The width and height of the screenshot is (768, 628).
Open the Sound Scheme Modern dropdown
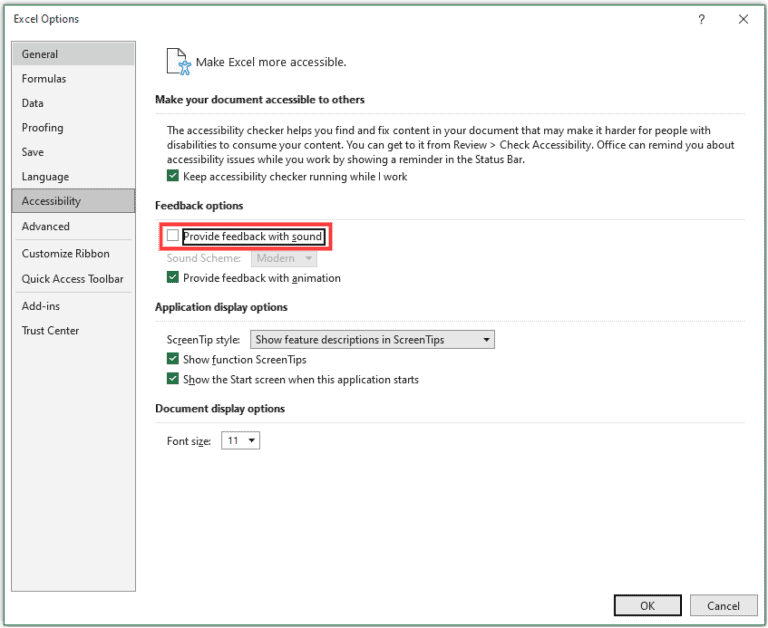(x=284, y=258)
